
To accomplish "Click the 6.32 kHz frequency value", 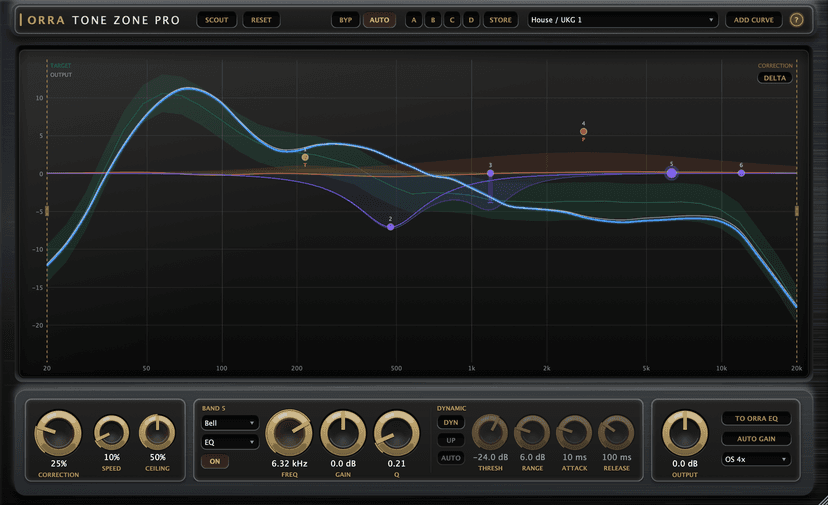I will [289, 463].
